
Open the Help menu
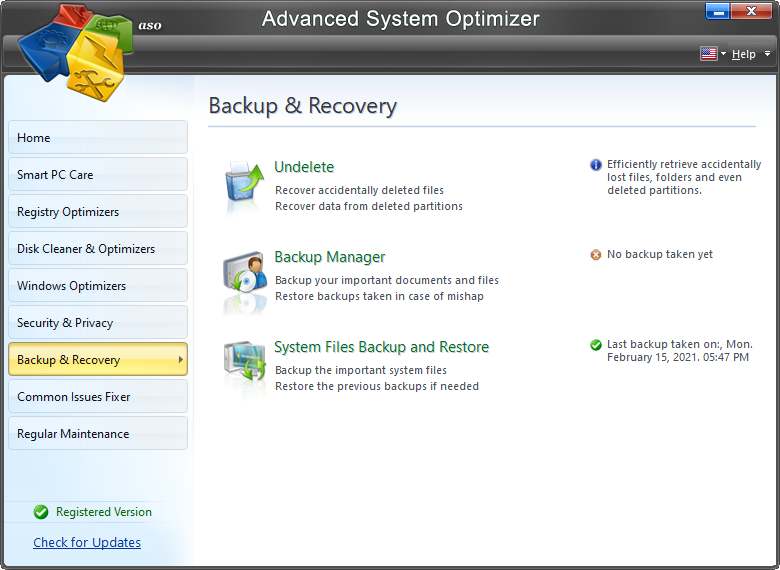click(743, 54)
